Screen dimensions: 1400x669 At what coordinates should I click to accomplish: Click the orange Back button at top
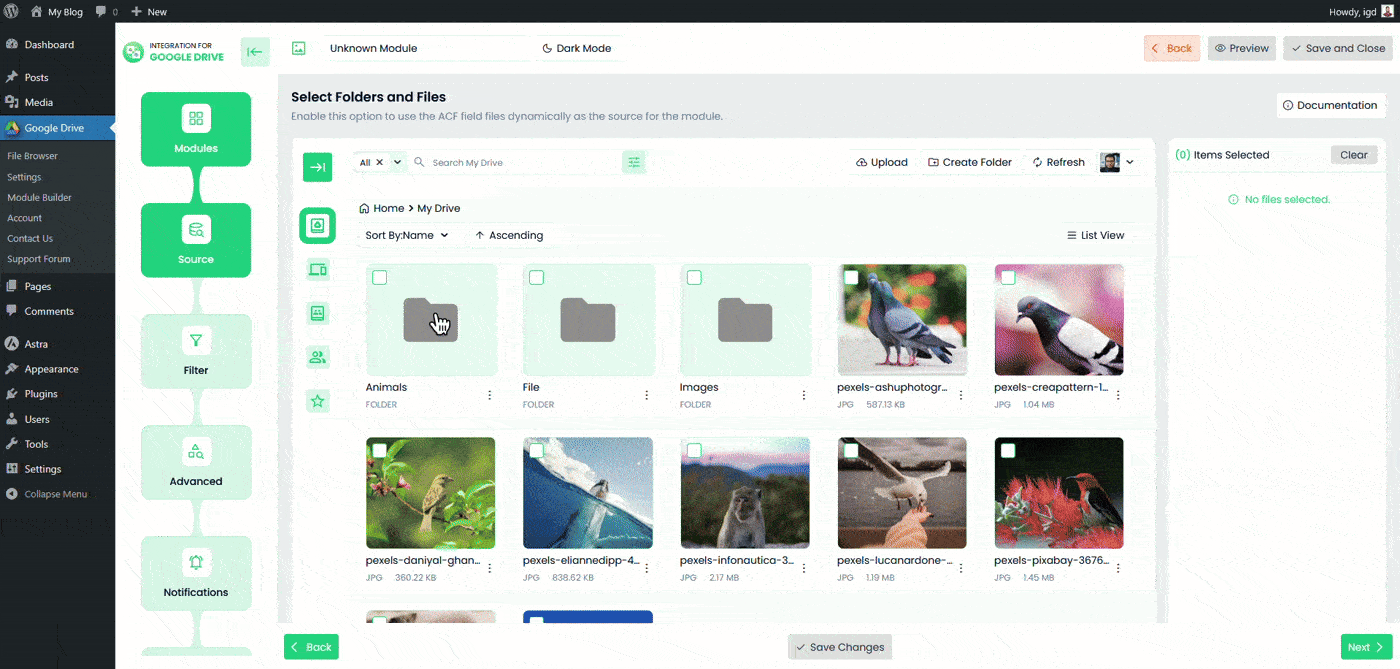(1172, 48)
